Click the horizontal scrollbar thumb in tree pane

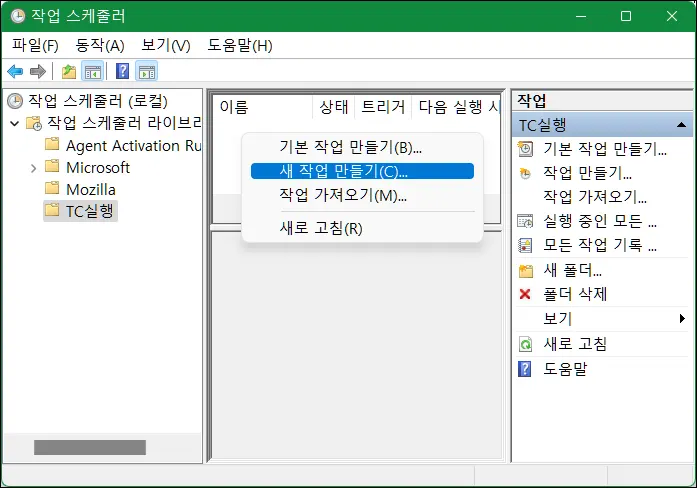90,448
